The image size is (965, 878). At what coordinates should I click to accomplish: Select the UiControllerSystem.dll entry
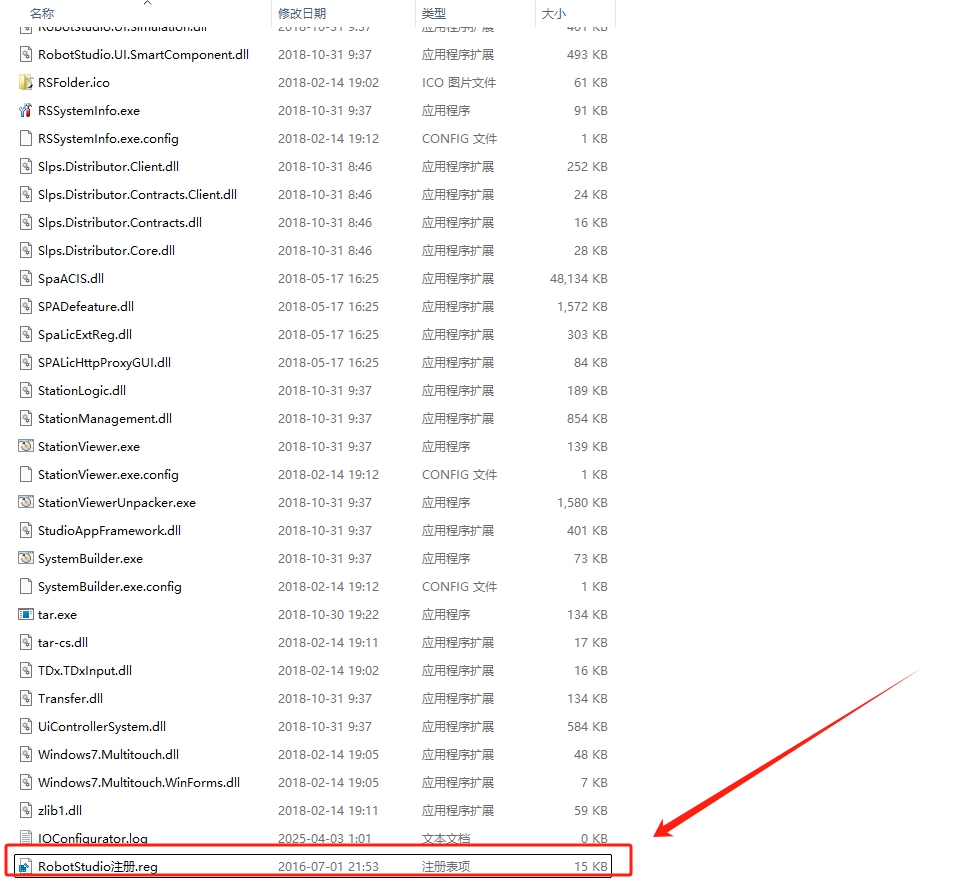coord(101,726)
